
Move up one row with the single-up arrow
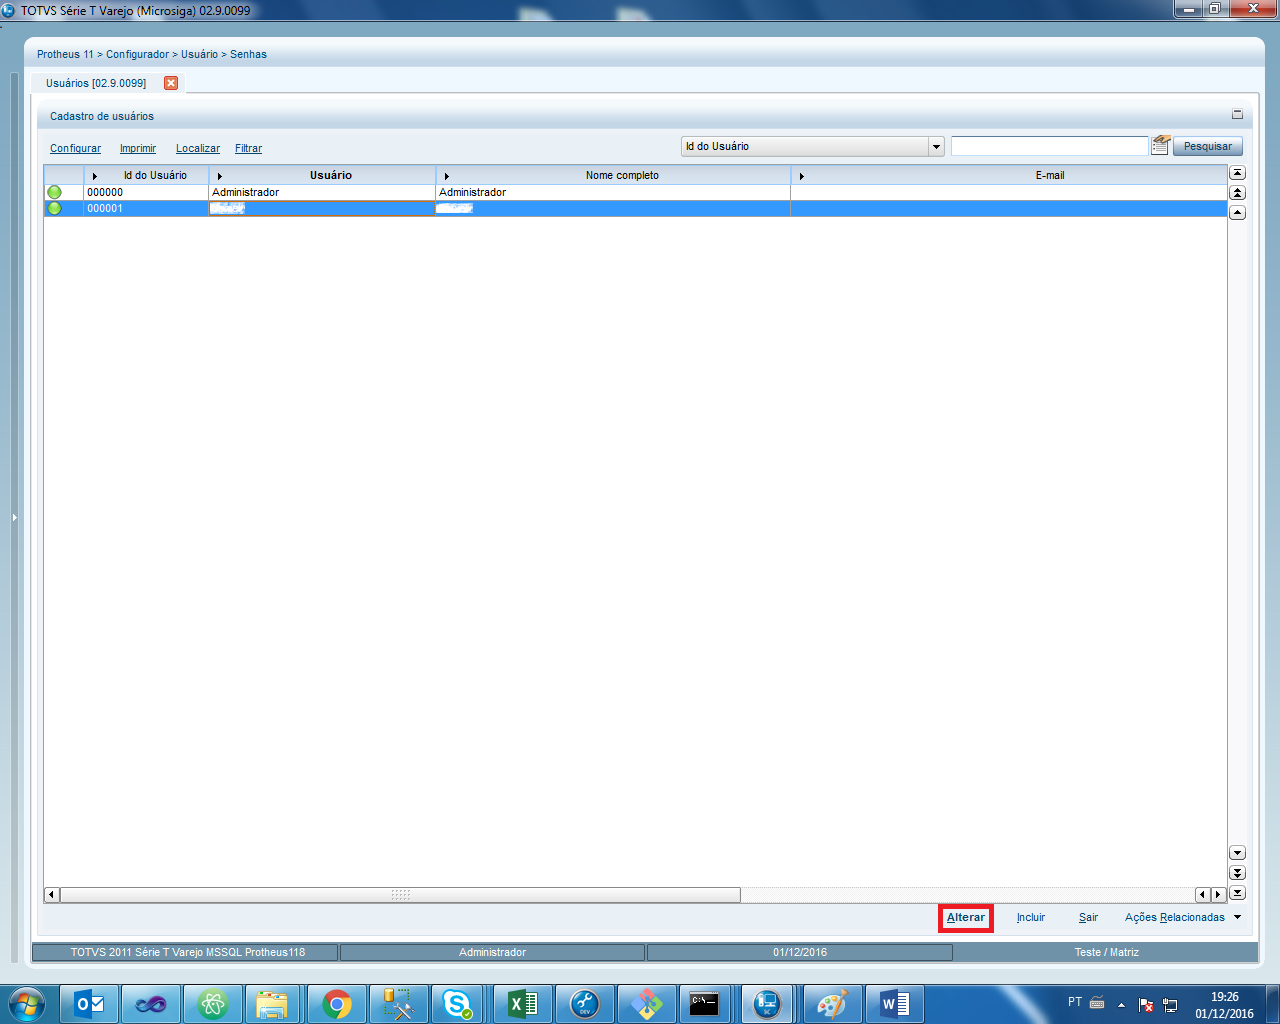(1237, 213)
